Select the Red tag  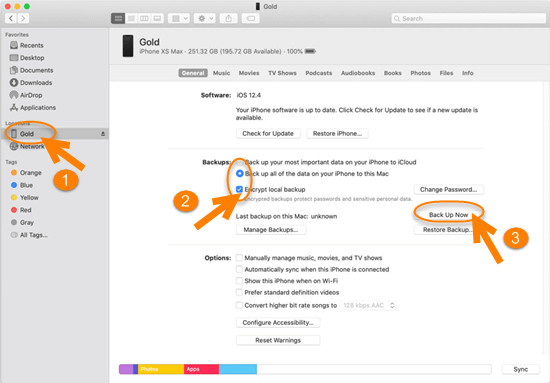pos(21,210)
